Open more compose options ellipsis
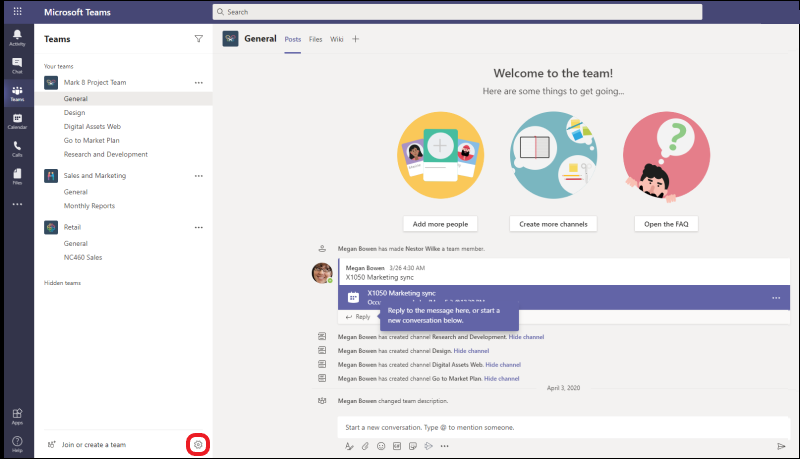Viewport: 800px width, 459px height. pos(444,446)
